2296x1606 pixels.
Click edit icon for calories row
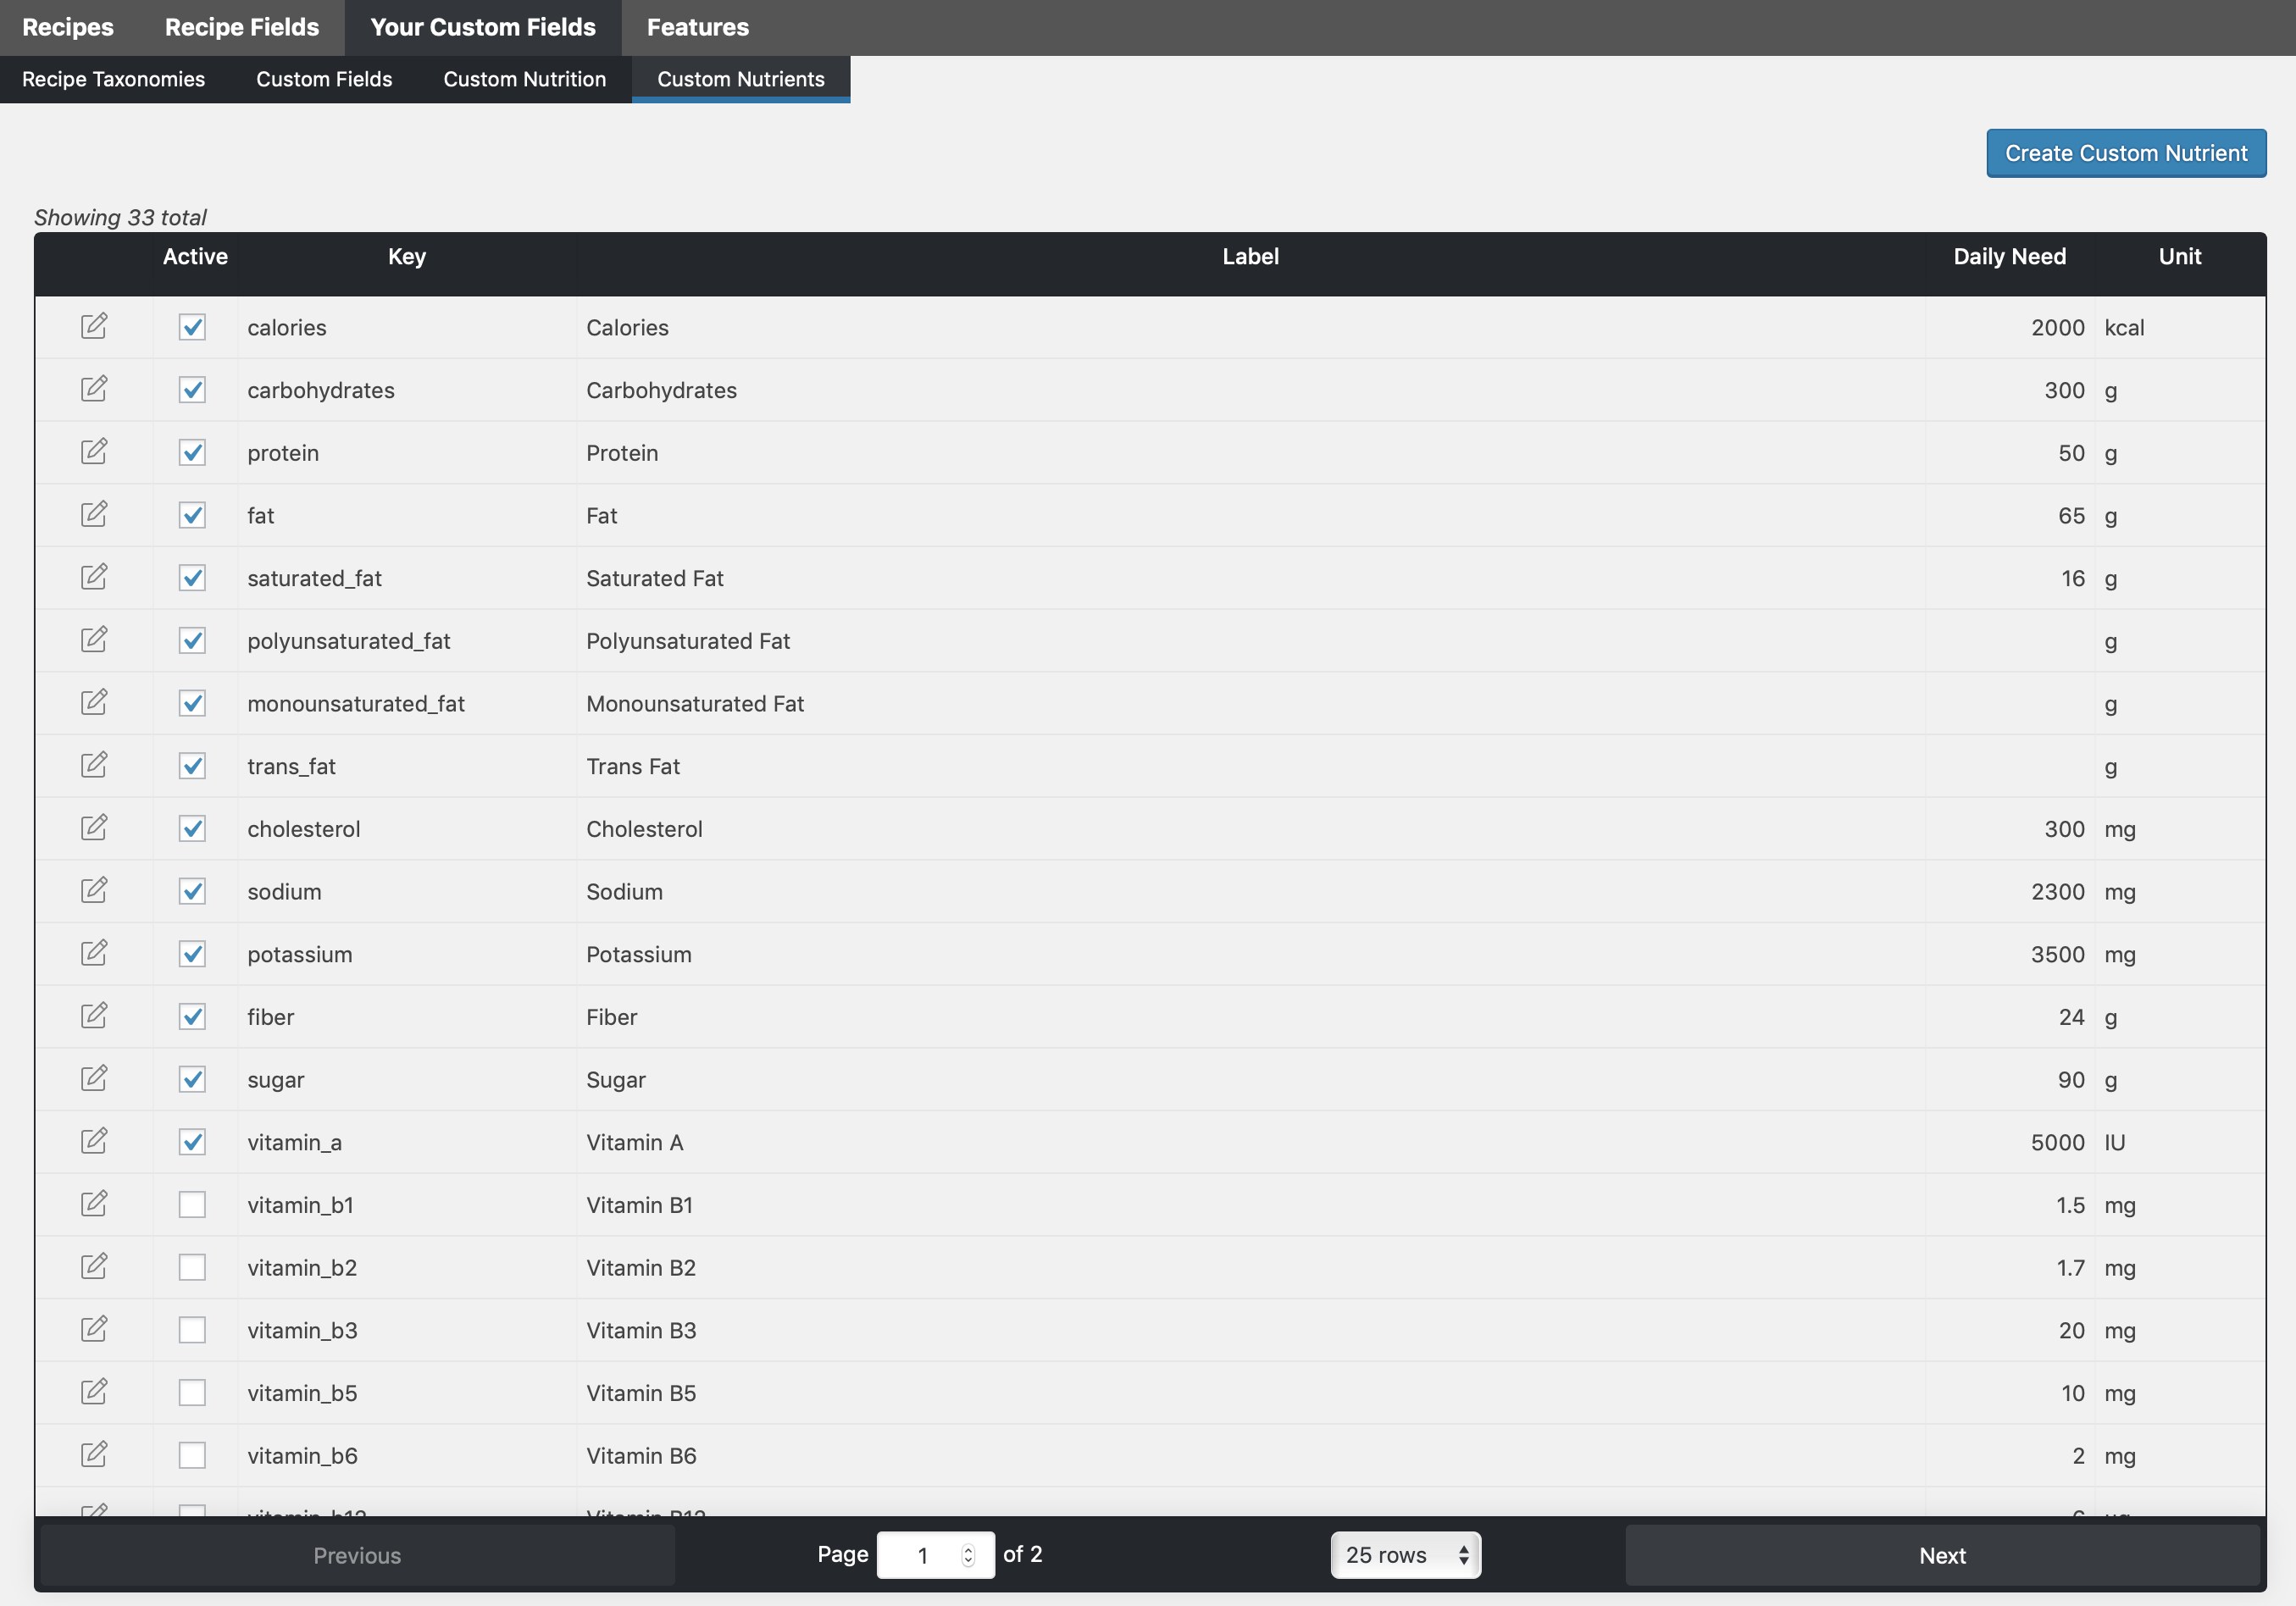[x=94, y=326]
